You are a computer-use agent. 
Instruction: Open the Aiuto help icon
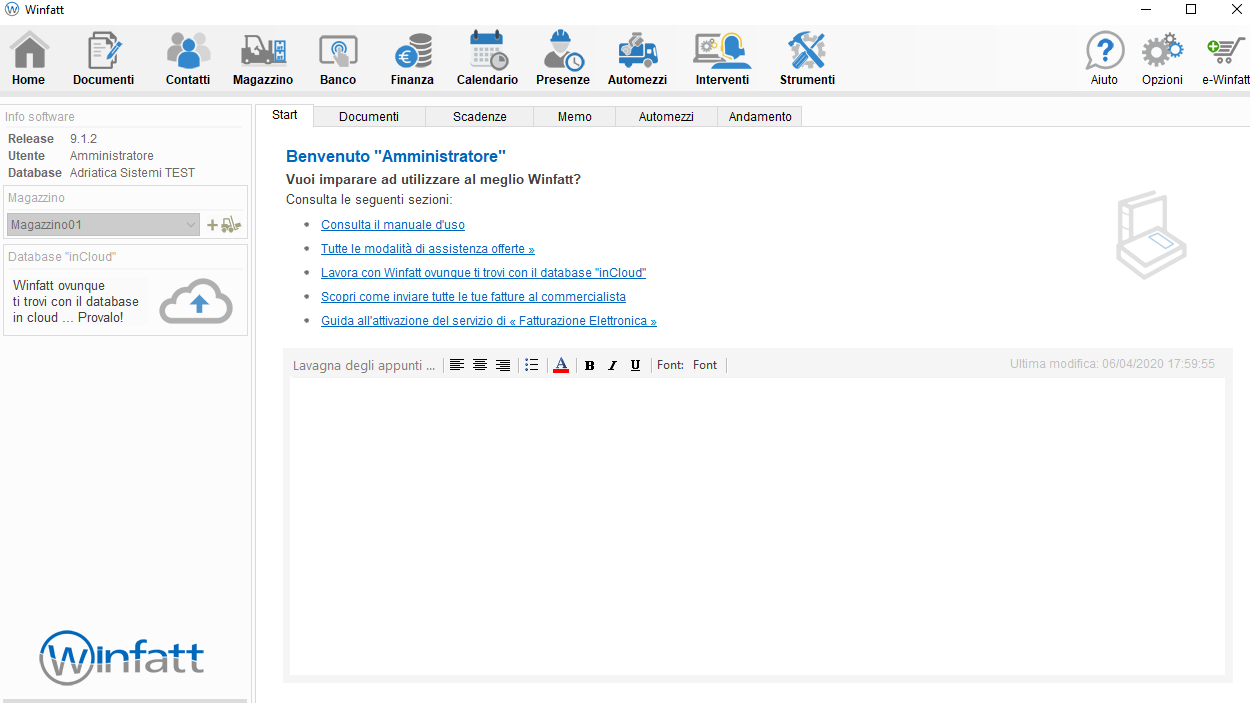tap(1105, 58)
